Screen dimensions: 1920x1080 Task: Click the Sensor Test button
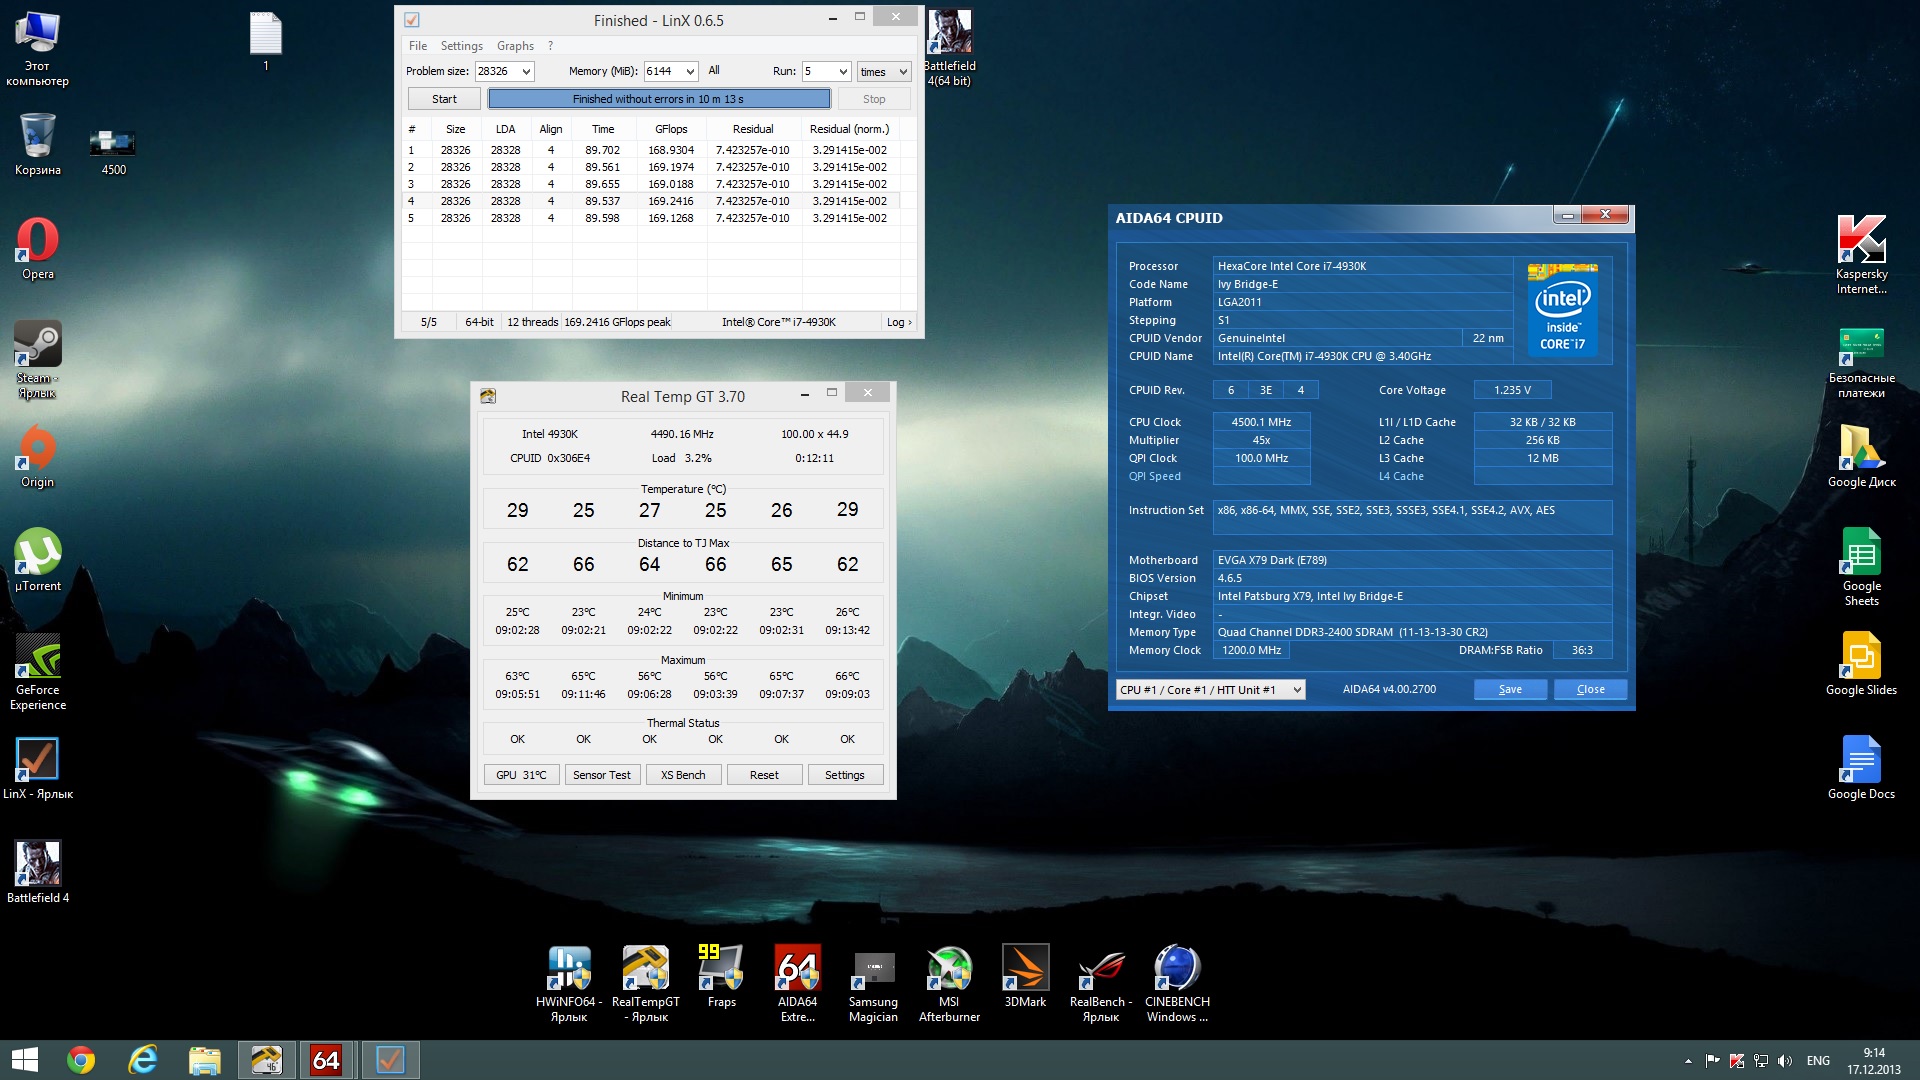click(602, 775)
